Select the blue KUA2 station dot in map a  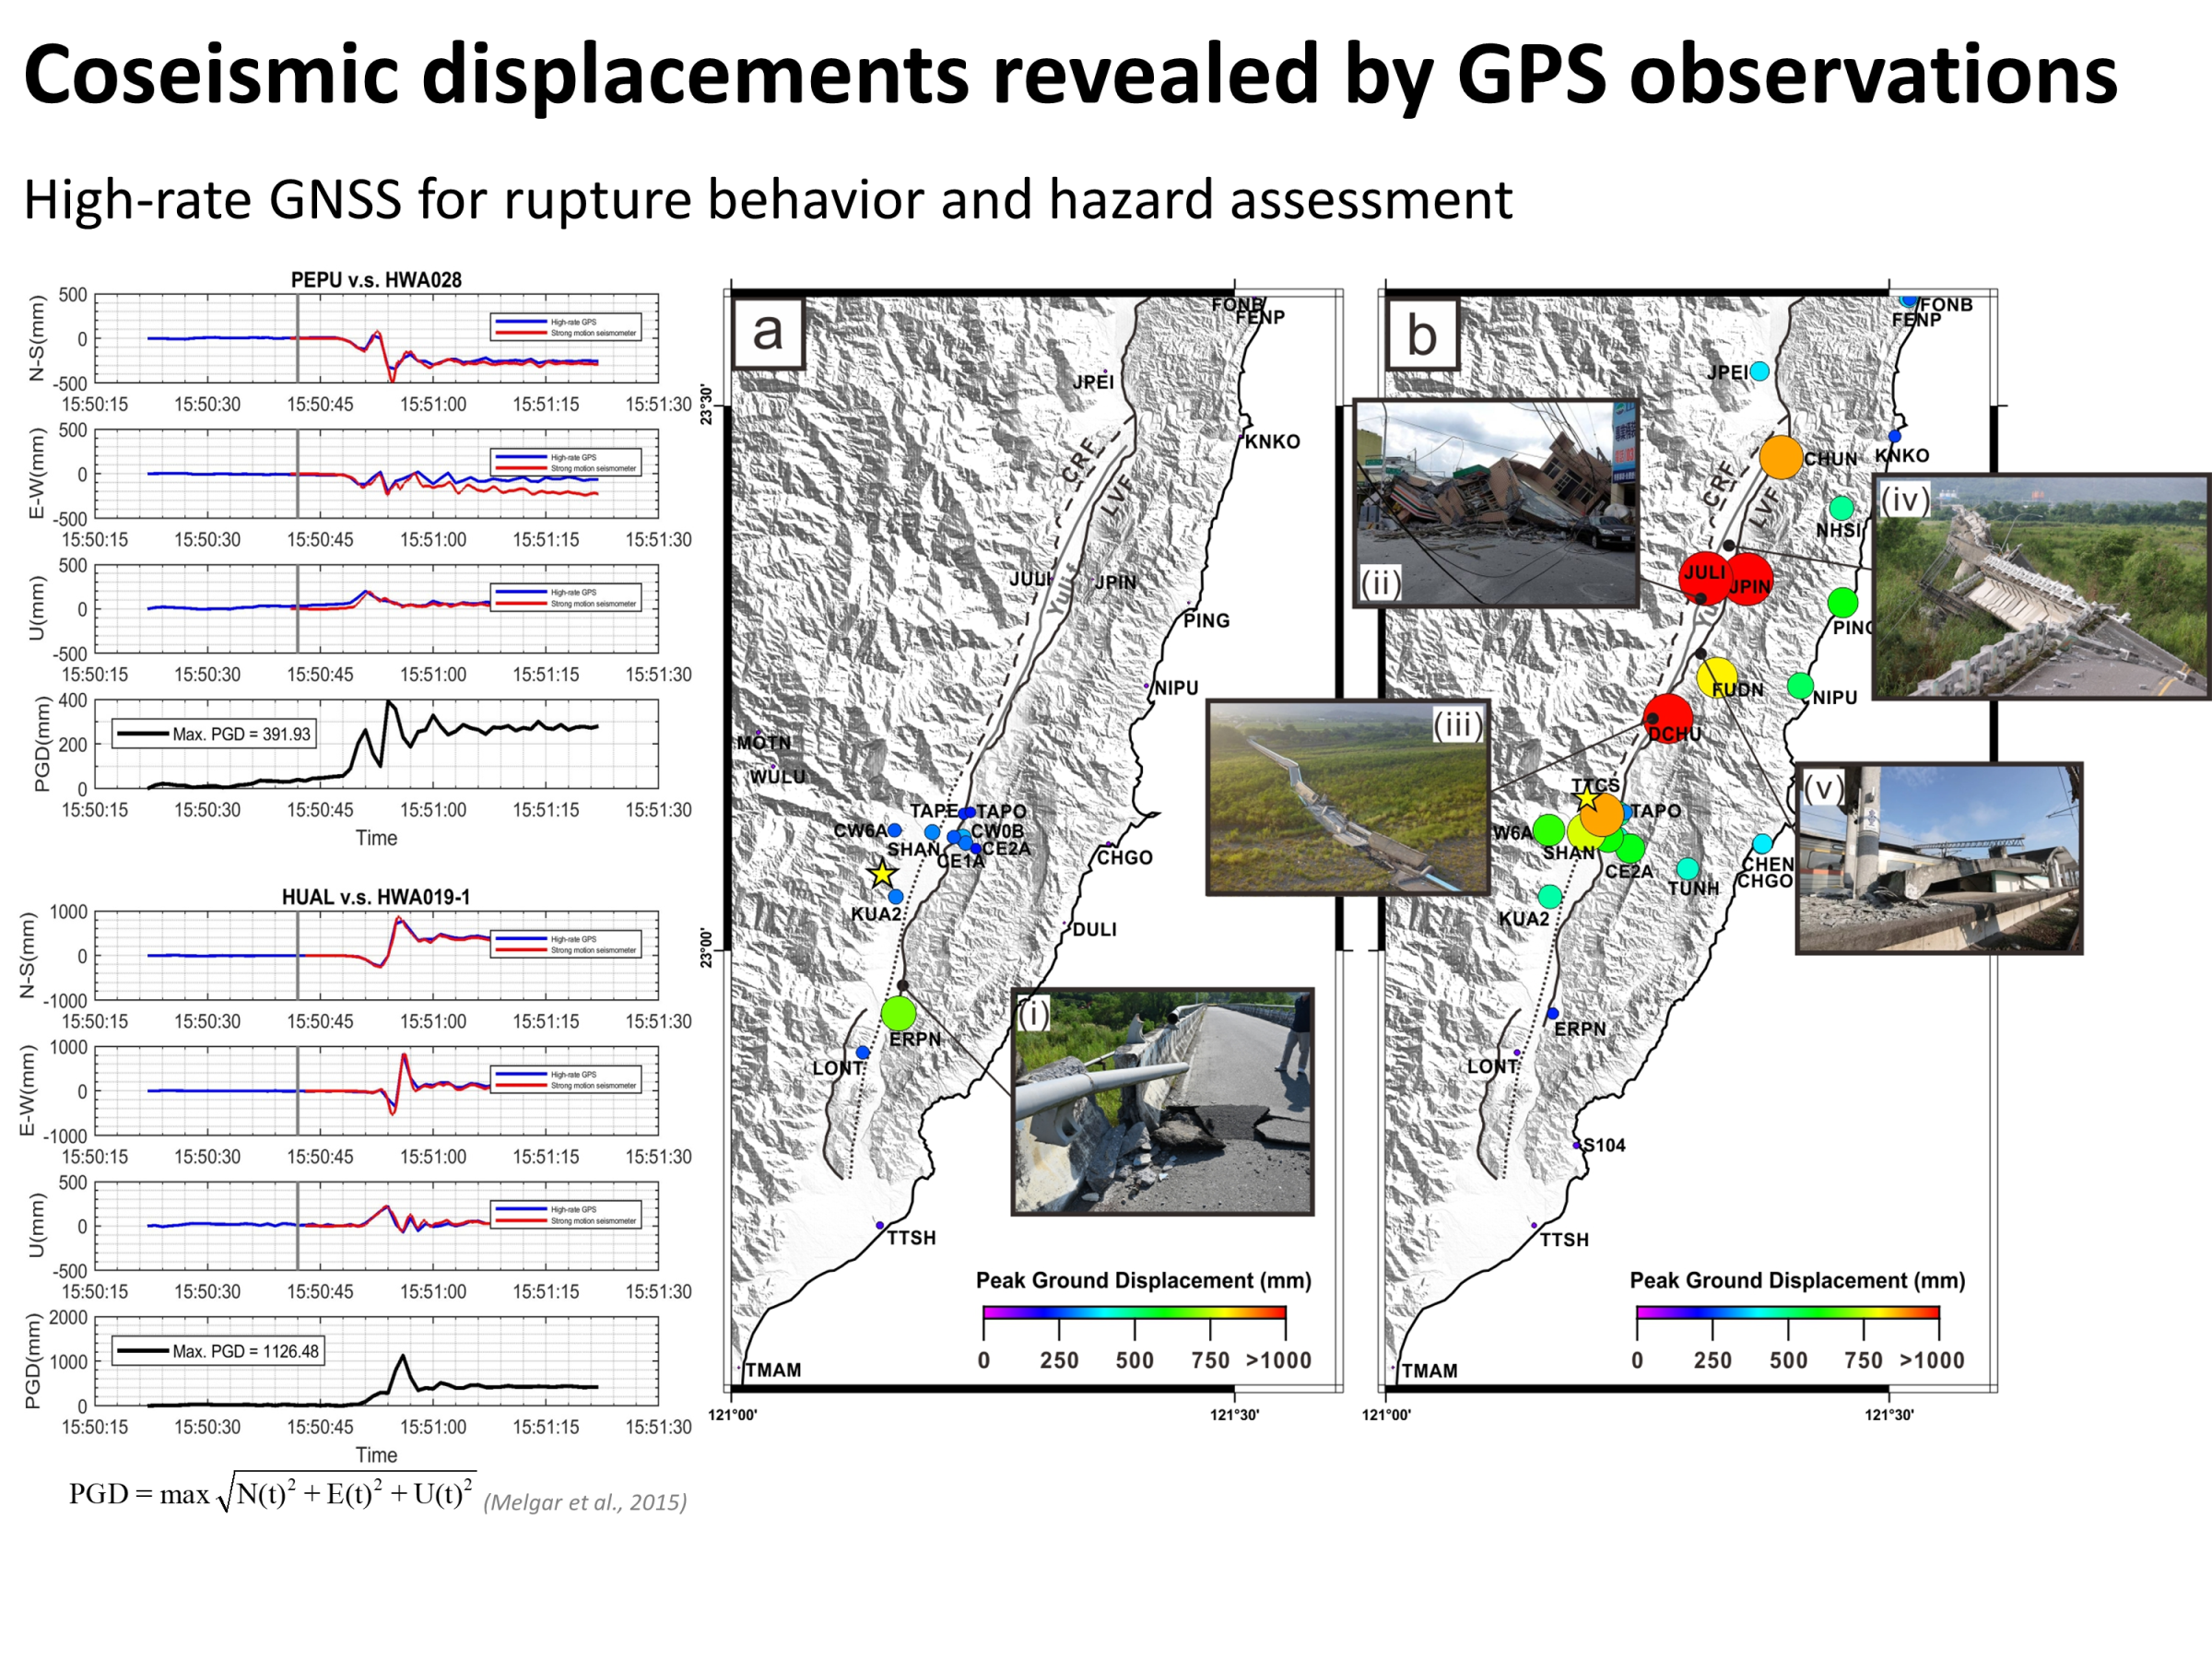[x=896, y=897]
